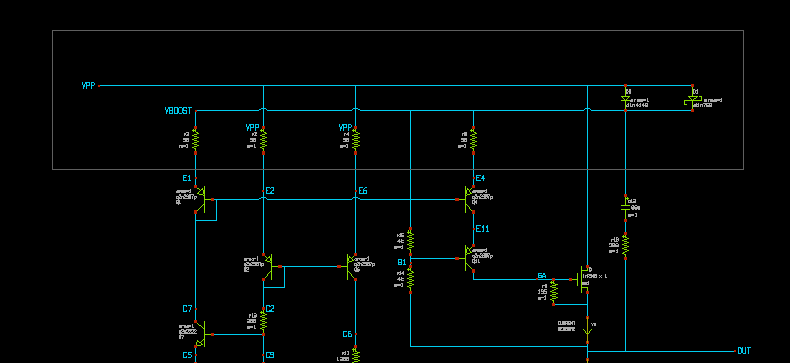
Task: Select the resistor just above the B1 label
Action: [x=411, y=241]
